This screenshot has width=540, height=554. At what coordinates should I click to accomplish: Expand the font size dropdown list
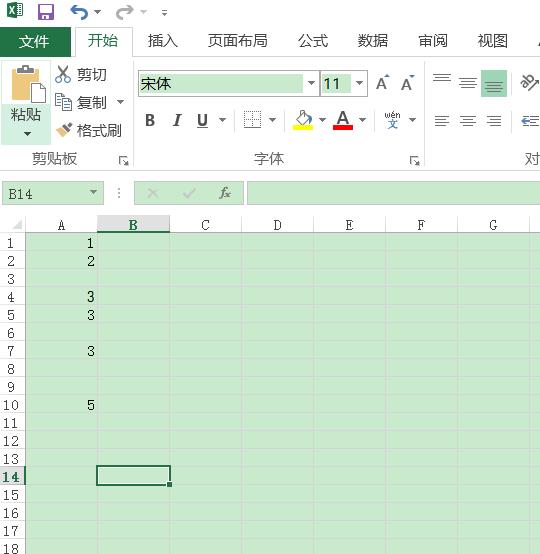[359, 83]
